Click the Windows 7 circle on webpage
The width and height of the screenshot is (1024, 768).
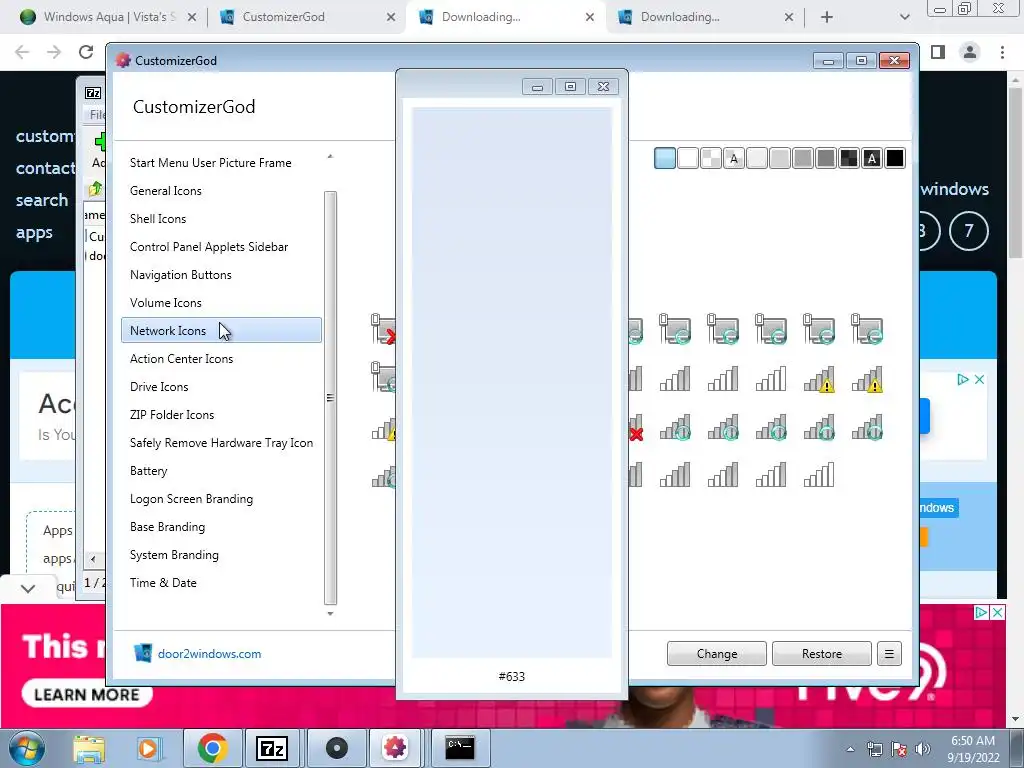[968, 231]
